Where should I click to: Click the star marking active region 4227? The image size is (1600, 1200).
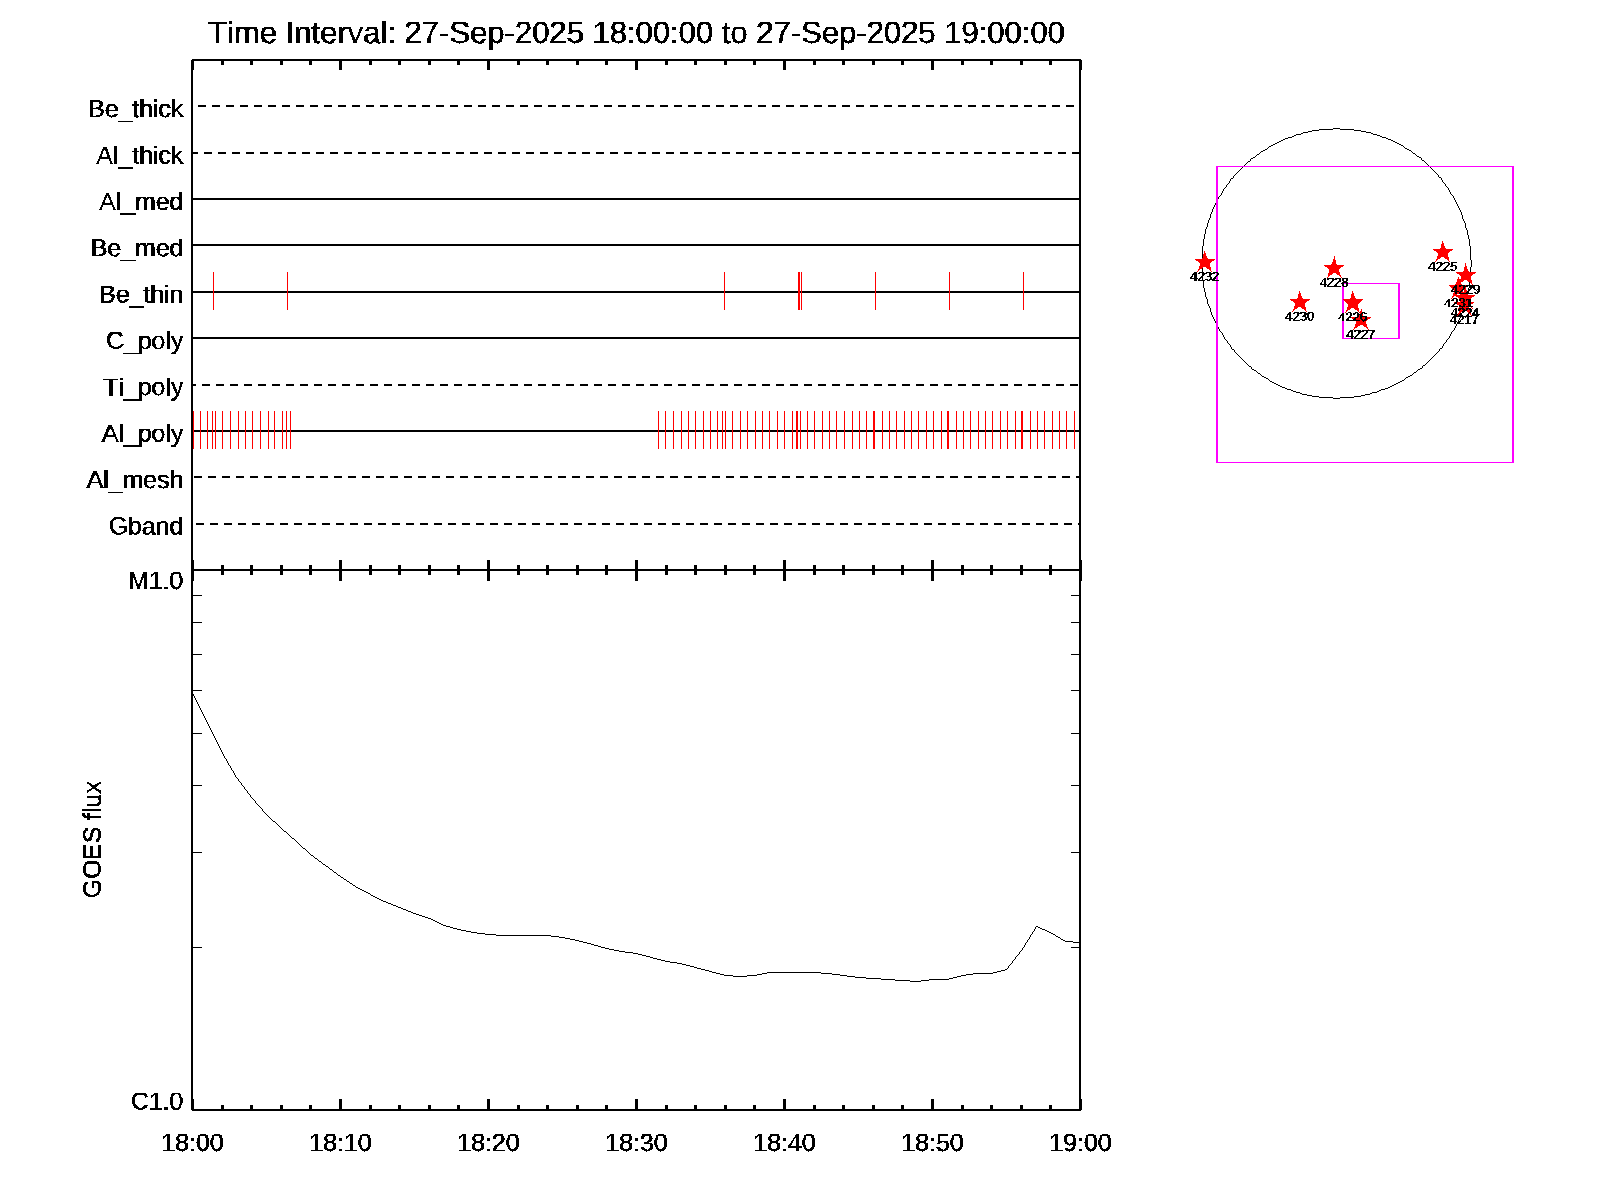click(x=1361, y=320)
